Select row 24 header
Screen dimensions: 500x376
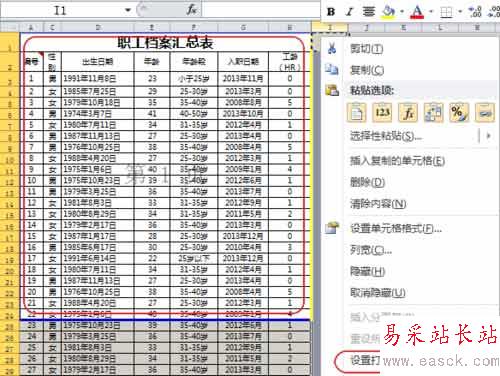pyautogui.click(x=9, y=315)
